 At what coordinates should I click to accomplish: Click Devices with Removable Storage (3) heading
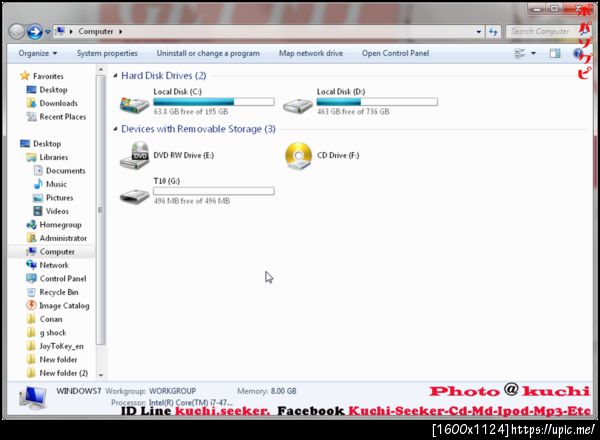pyautogui.click(x=198, y=129)
